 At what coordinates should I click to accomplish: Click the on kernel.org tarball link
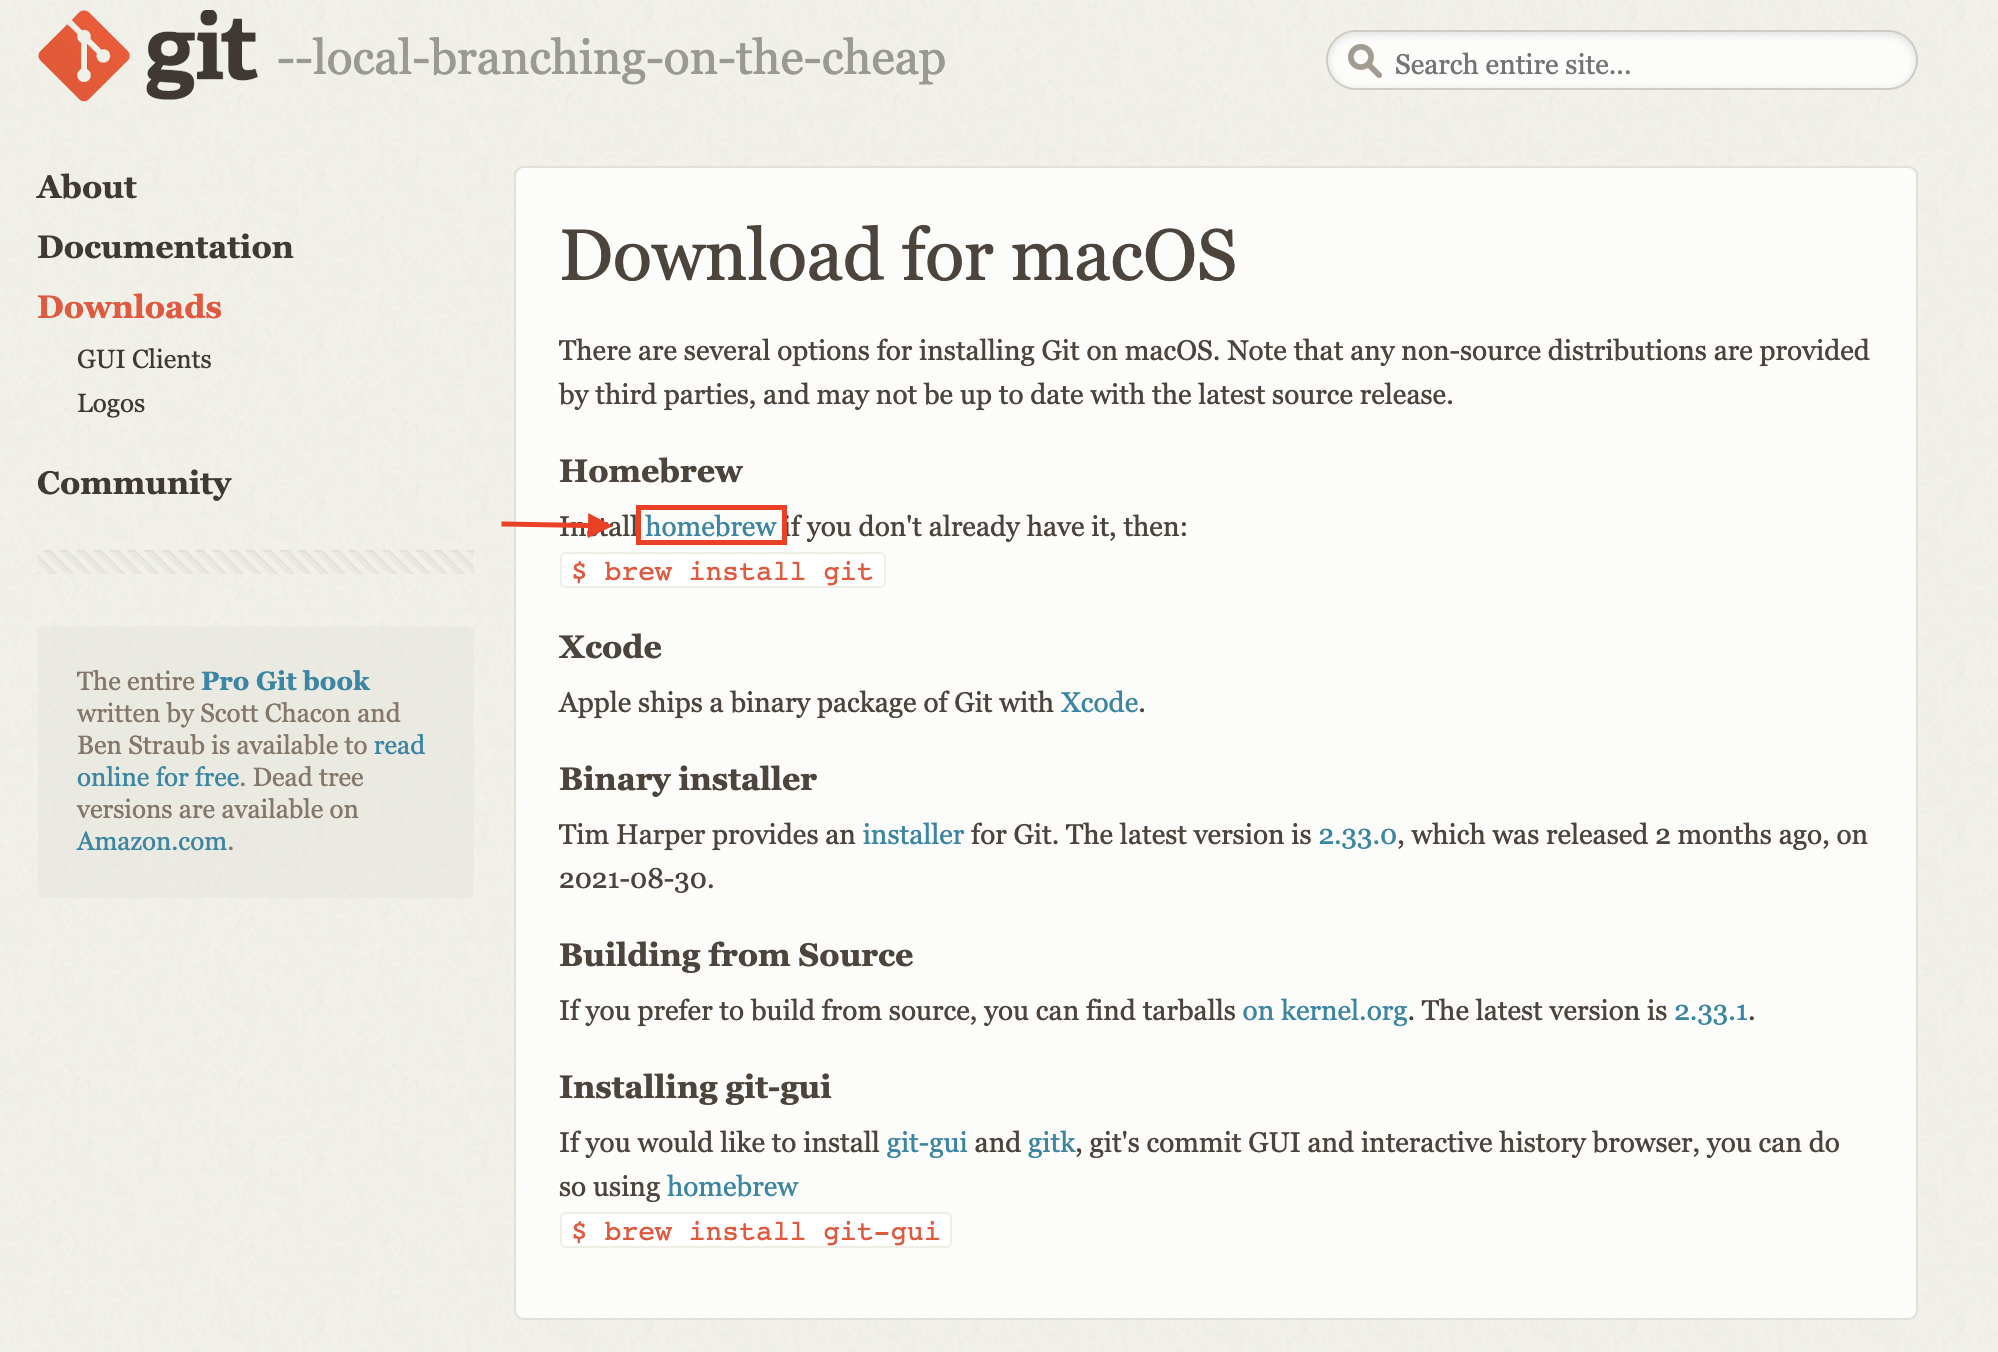(x=1323, y=1010)
